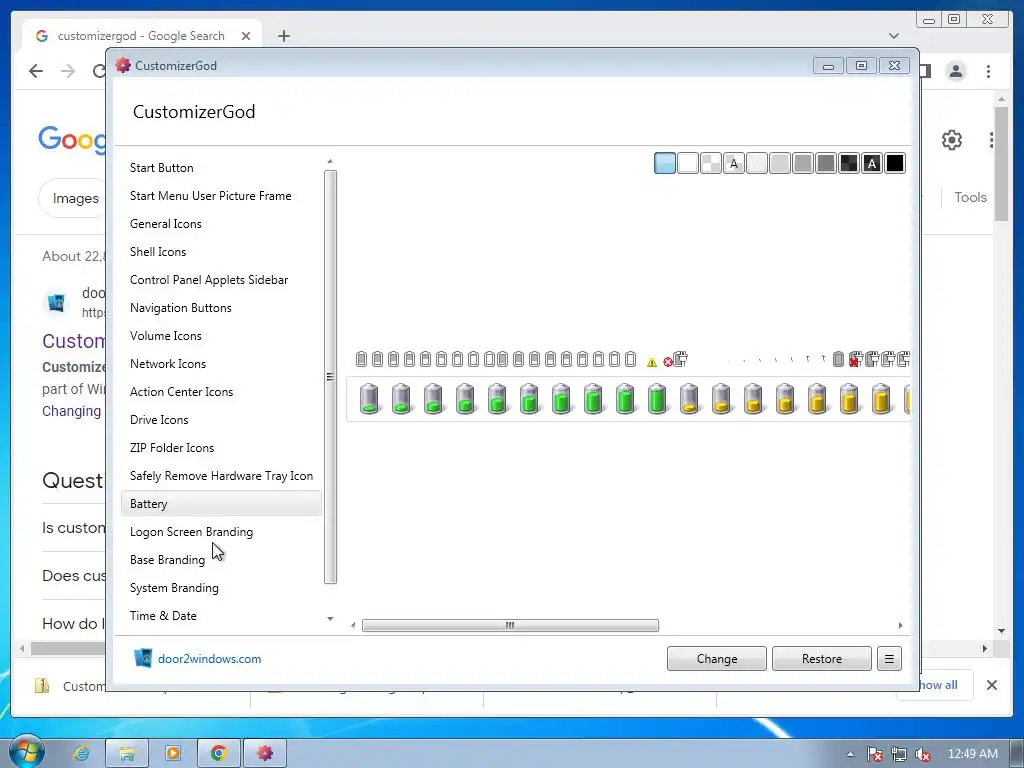Choose the Drive Icons category
This screenshot has height=768, width=1024.
click(x=159, y=420)
